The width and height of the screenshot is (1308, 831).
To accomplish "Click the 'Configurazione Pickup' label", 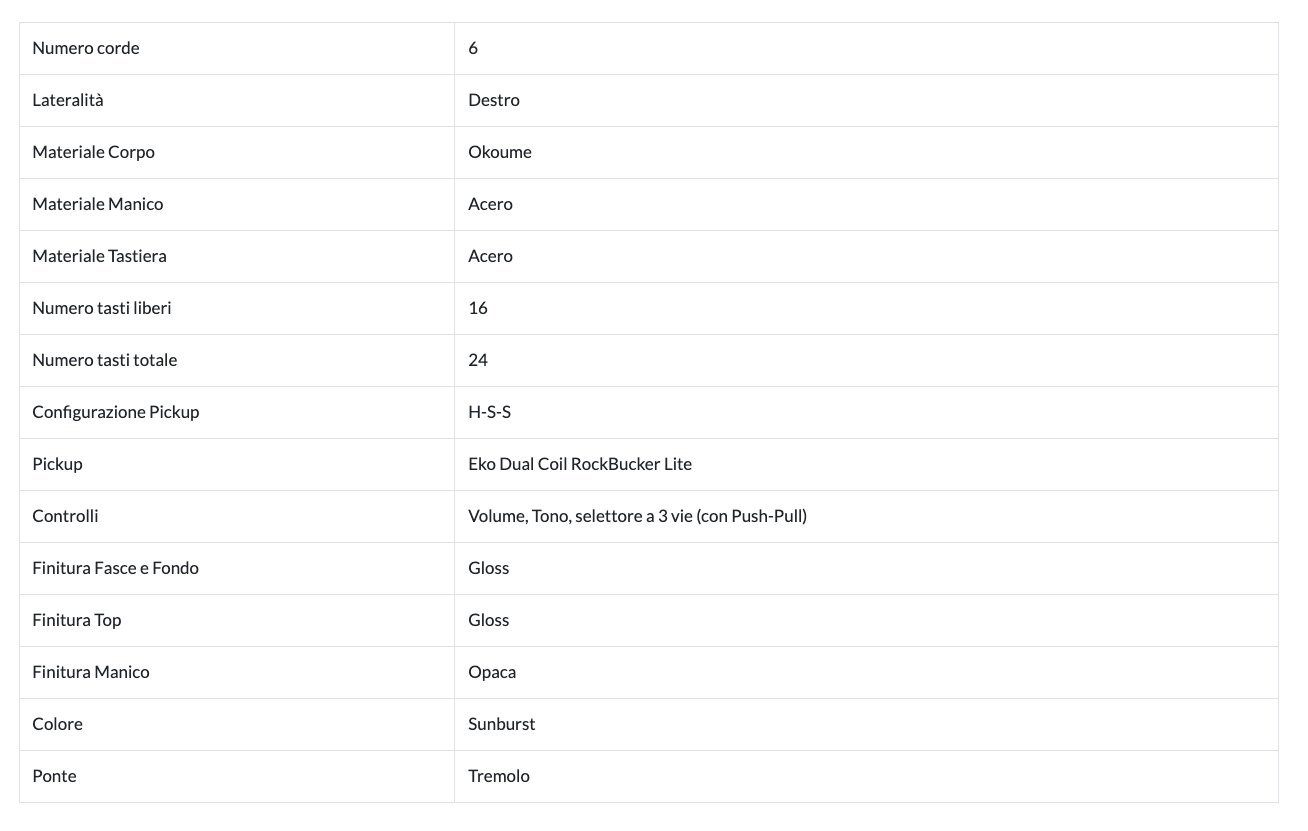I will (x=116, y=412).
